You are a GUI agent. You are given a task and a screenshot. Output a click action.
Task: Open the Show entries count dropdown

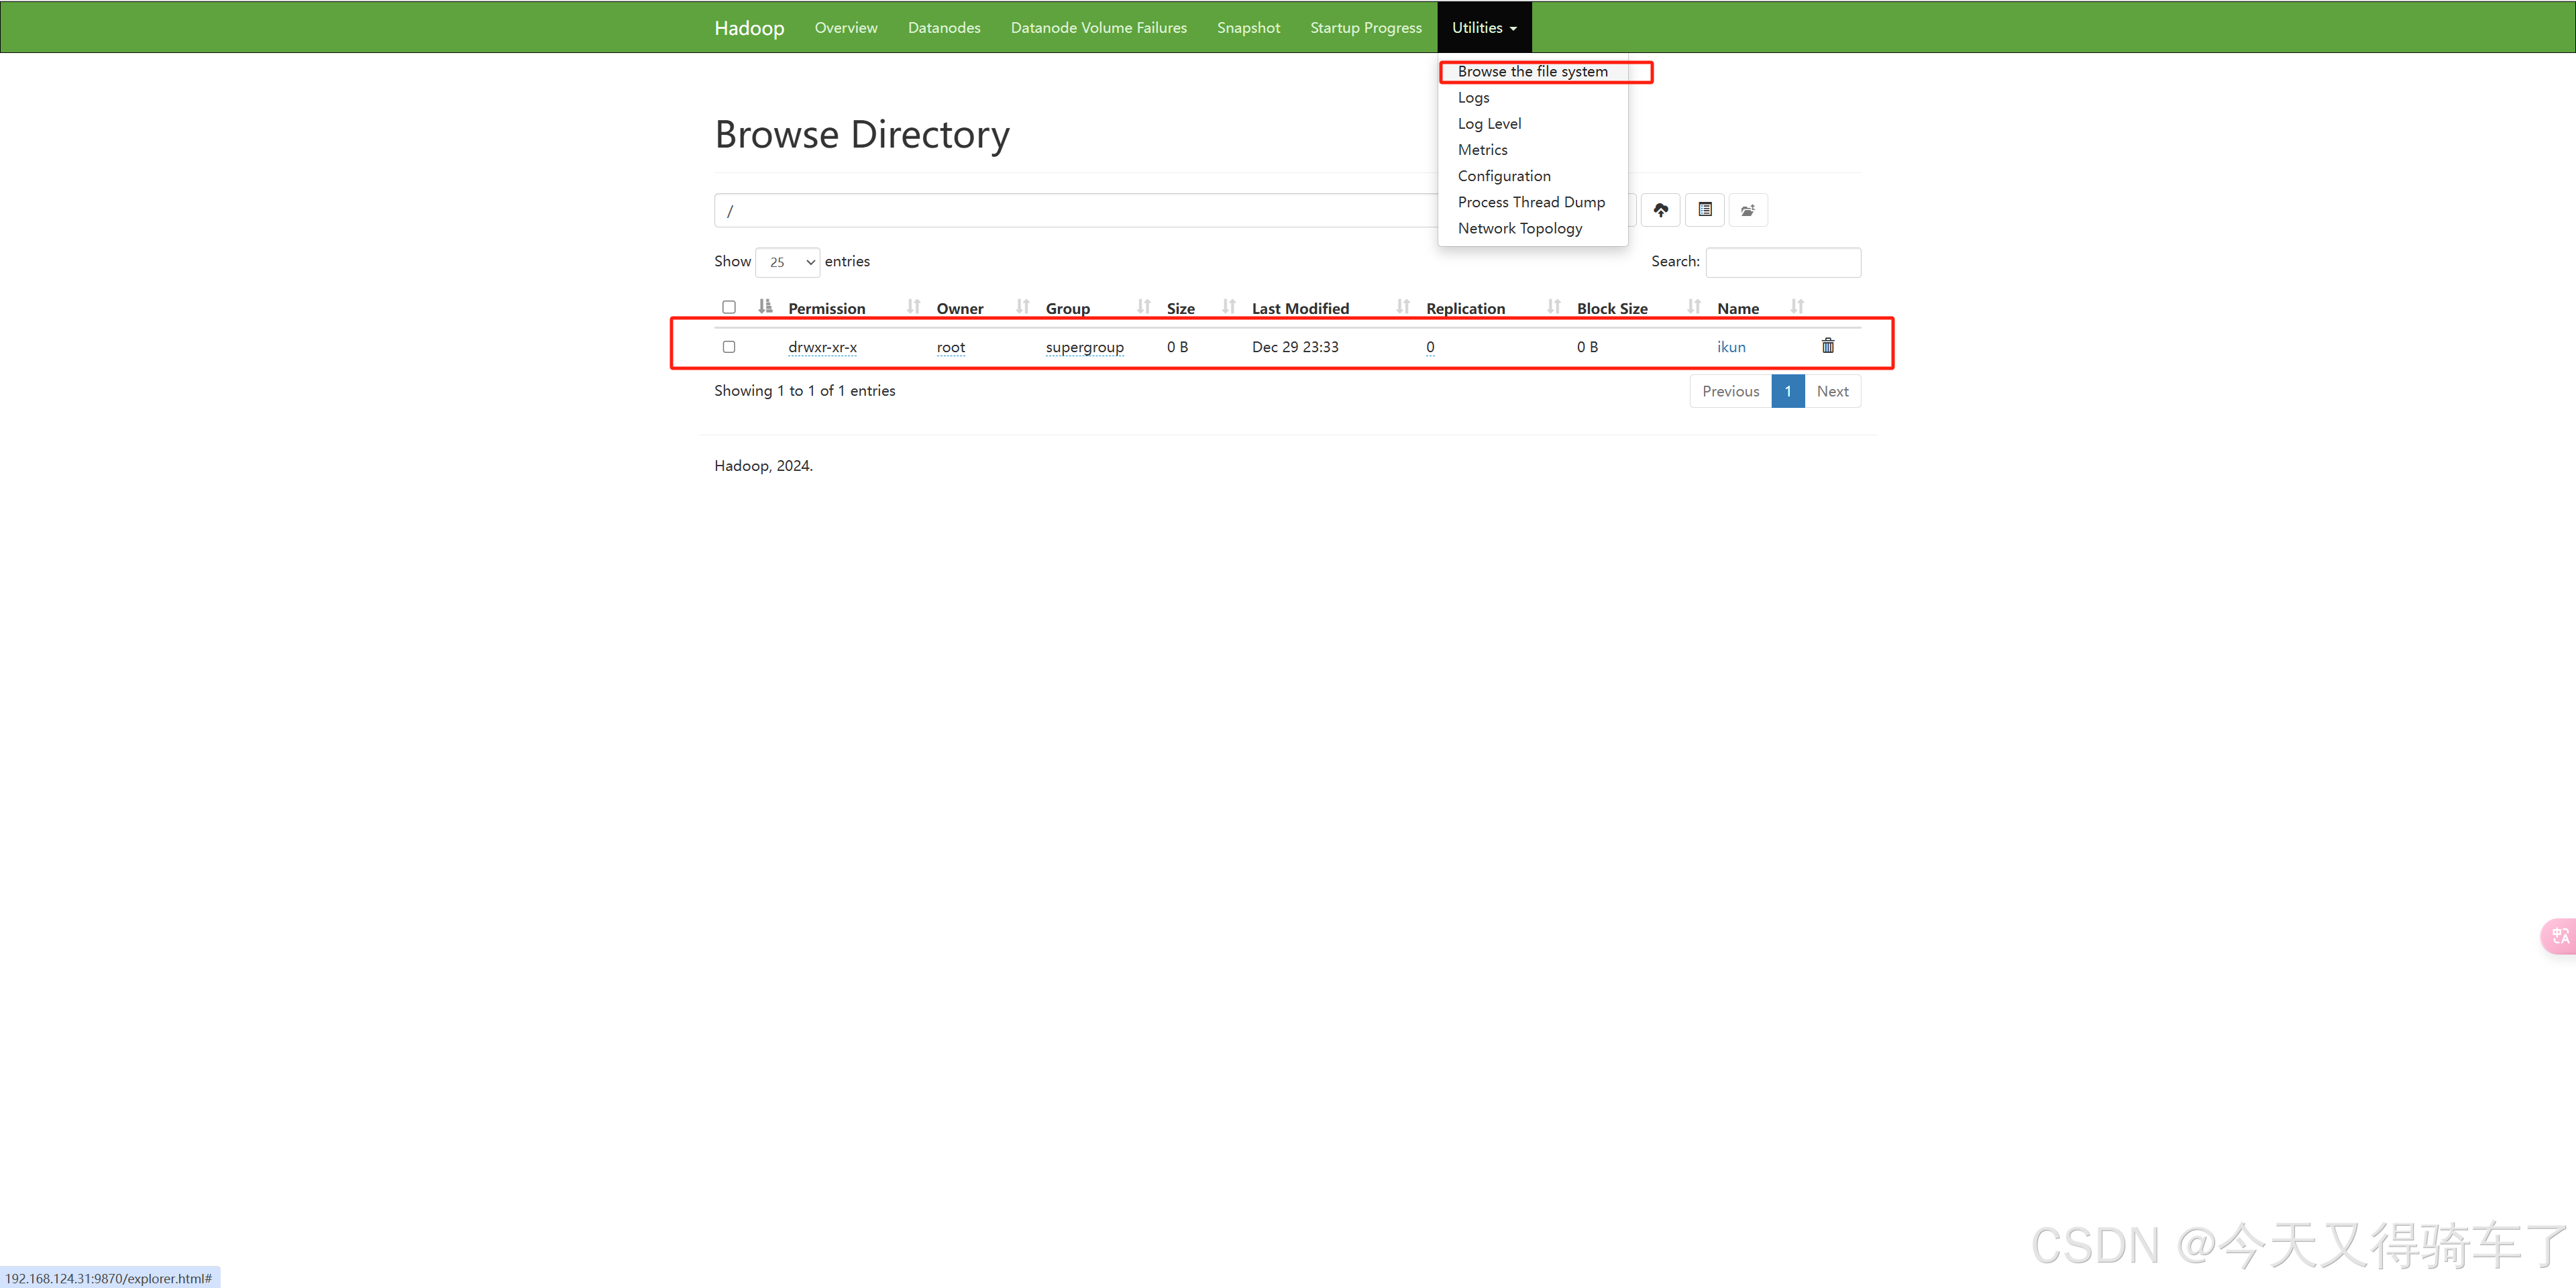click(788, 262)
